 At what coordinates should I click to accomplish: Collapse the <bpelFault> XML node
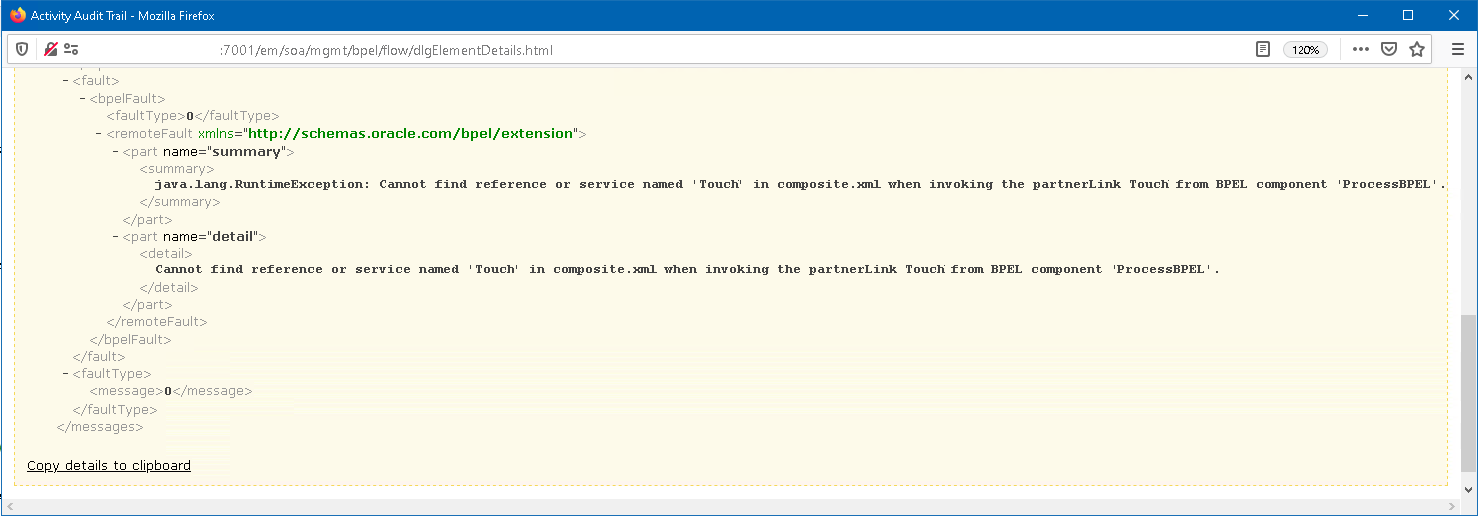[x=82, y=99]
